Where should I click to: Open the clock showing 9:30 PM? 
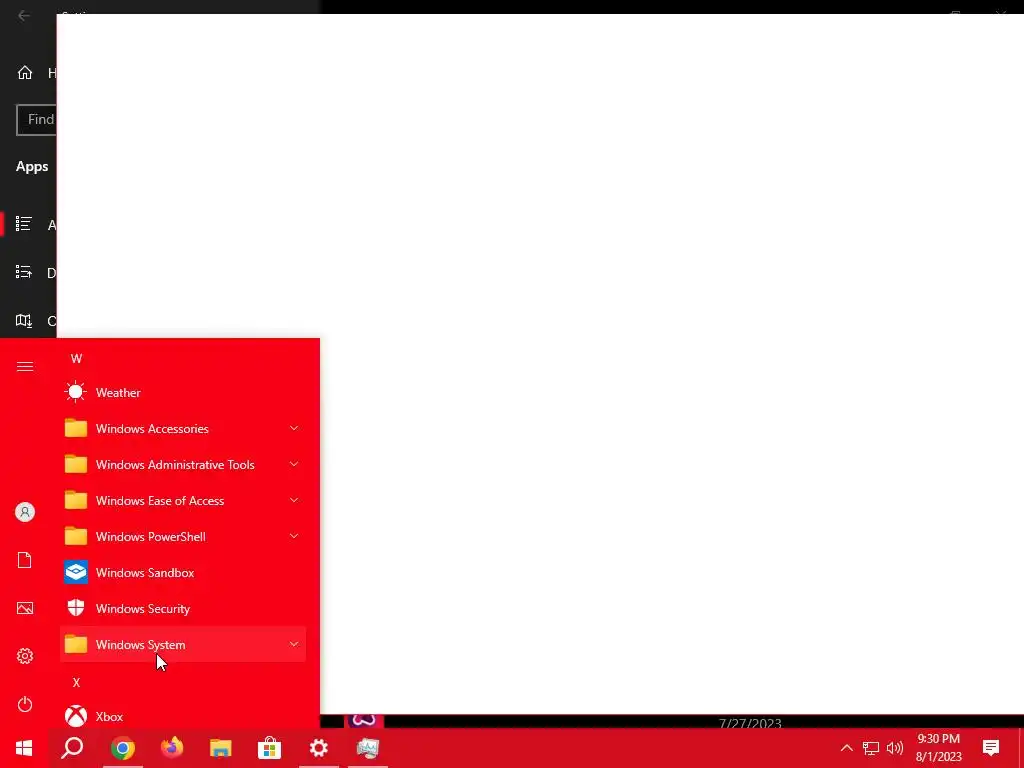[938, 748]
